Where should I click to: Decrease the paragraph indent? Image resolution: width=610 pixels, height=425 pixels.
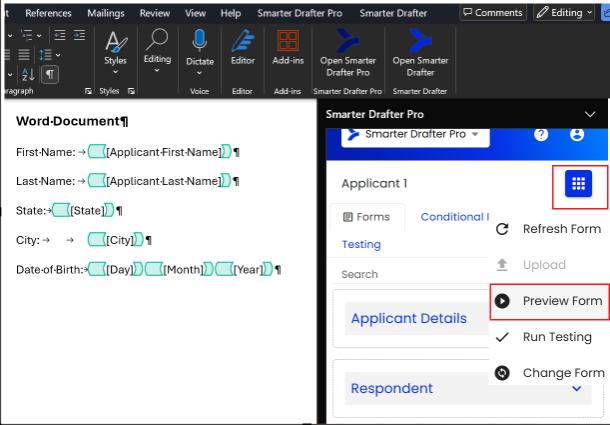[60, 35]
